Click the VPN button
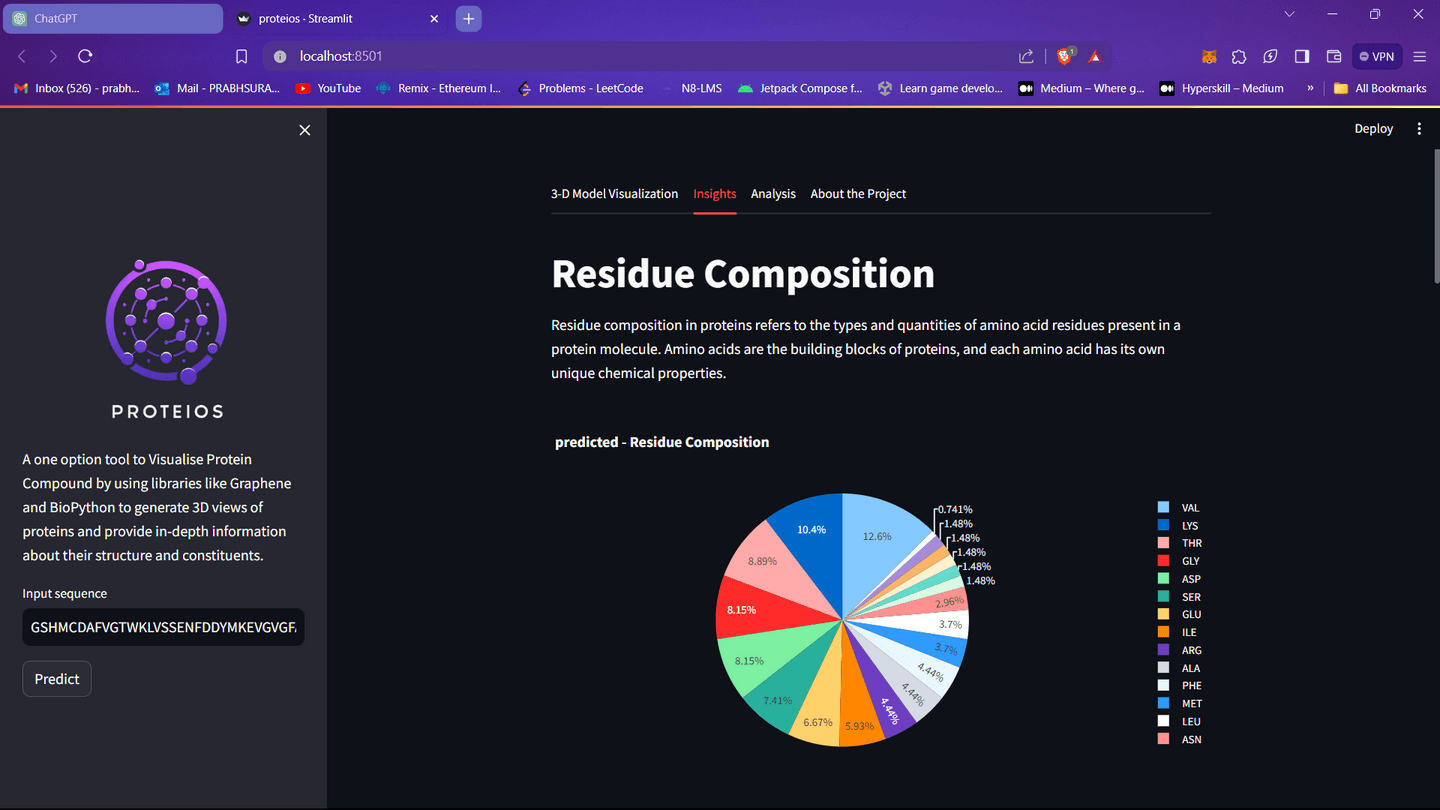This screenshot has width=1440, height=810. [x=1377, y=57]
